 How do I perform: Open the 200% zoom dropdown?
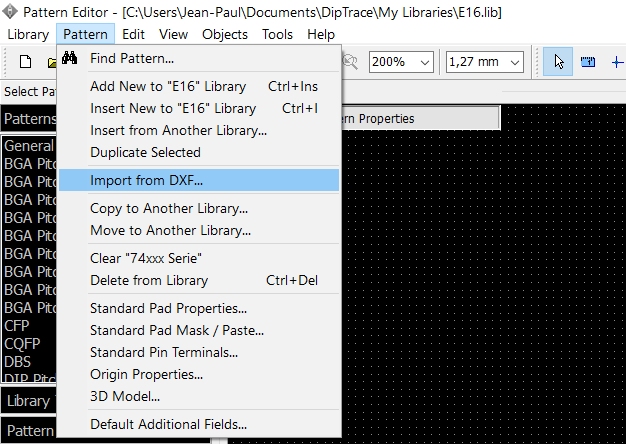(x=425, y=62)
